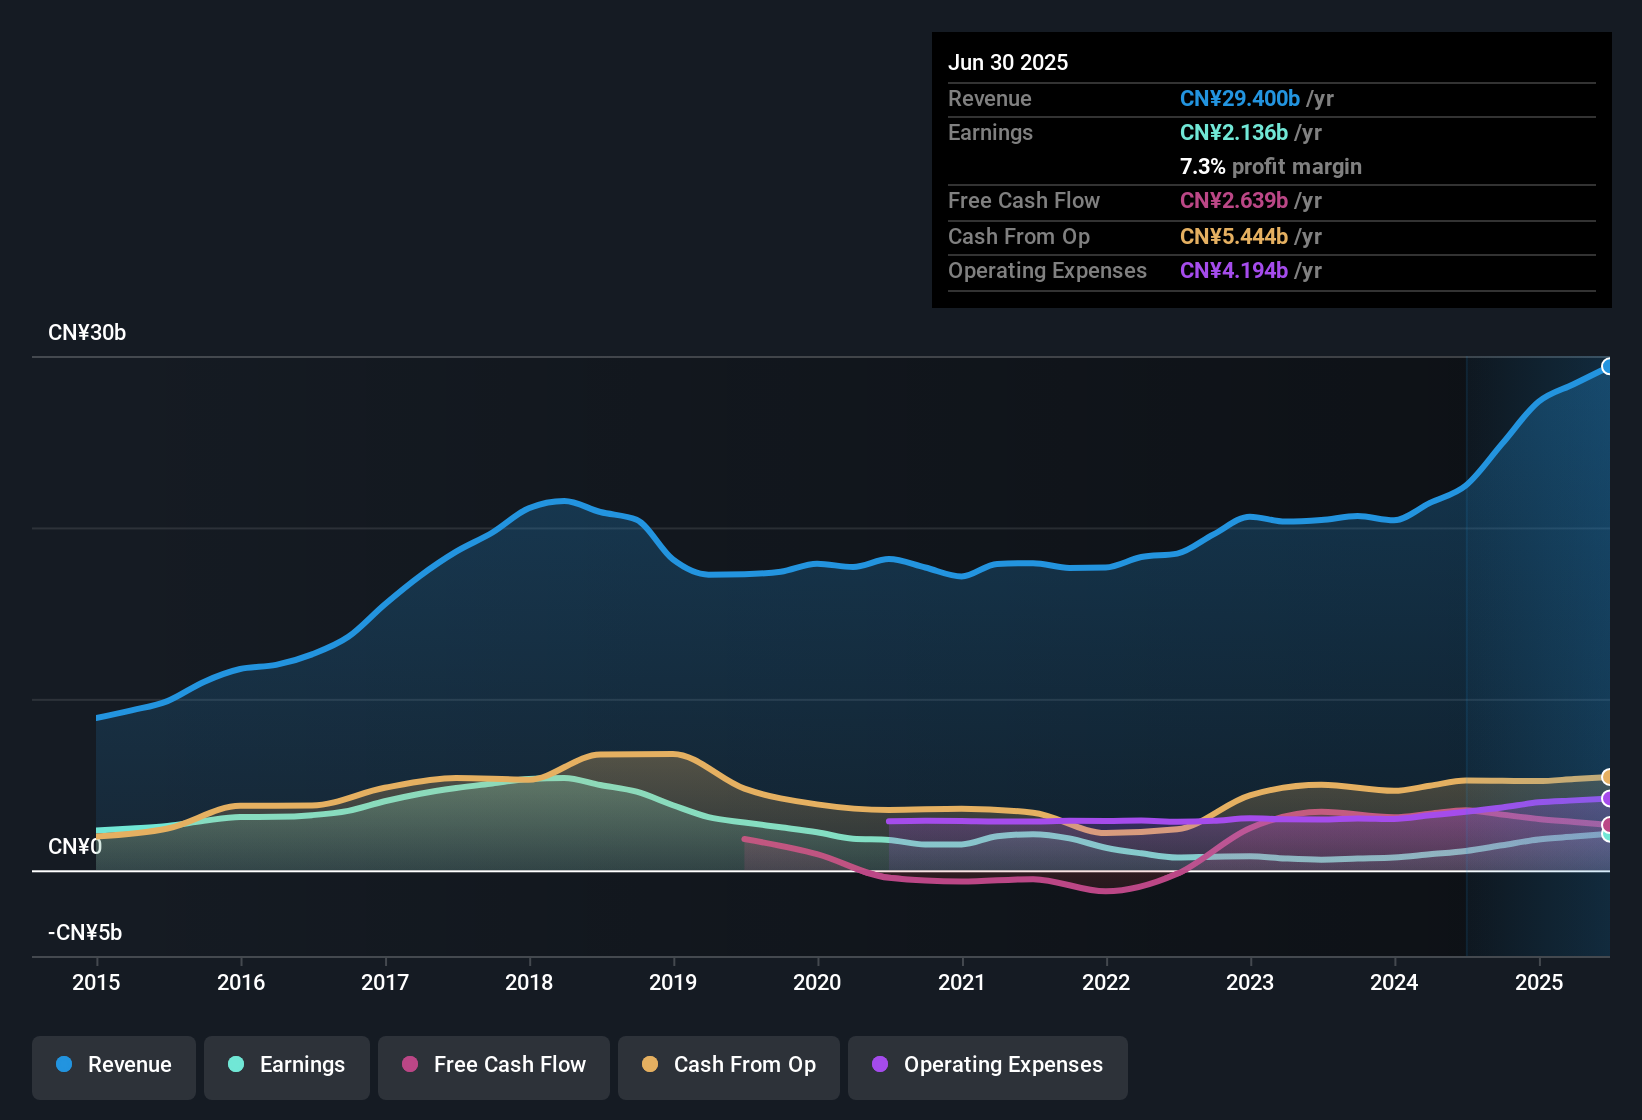Click the purple Operating Expenses endpoint circle

[1607, 799]
